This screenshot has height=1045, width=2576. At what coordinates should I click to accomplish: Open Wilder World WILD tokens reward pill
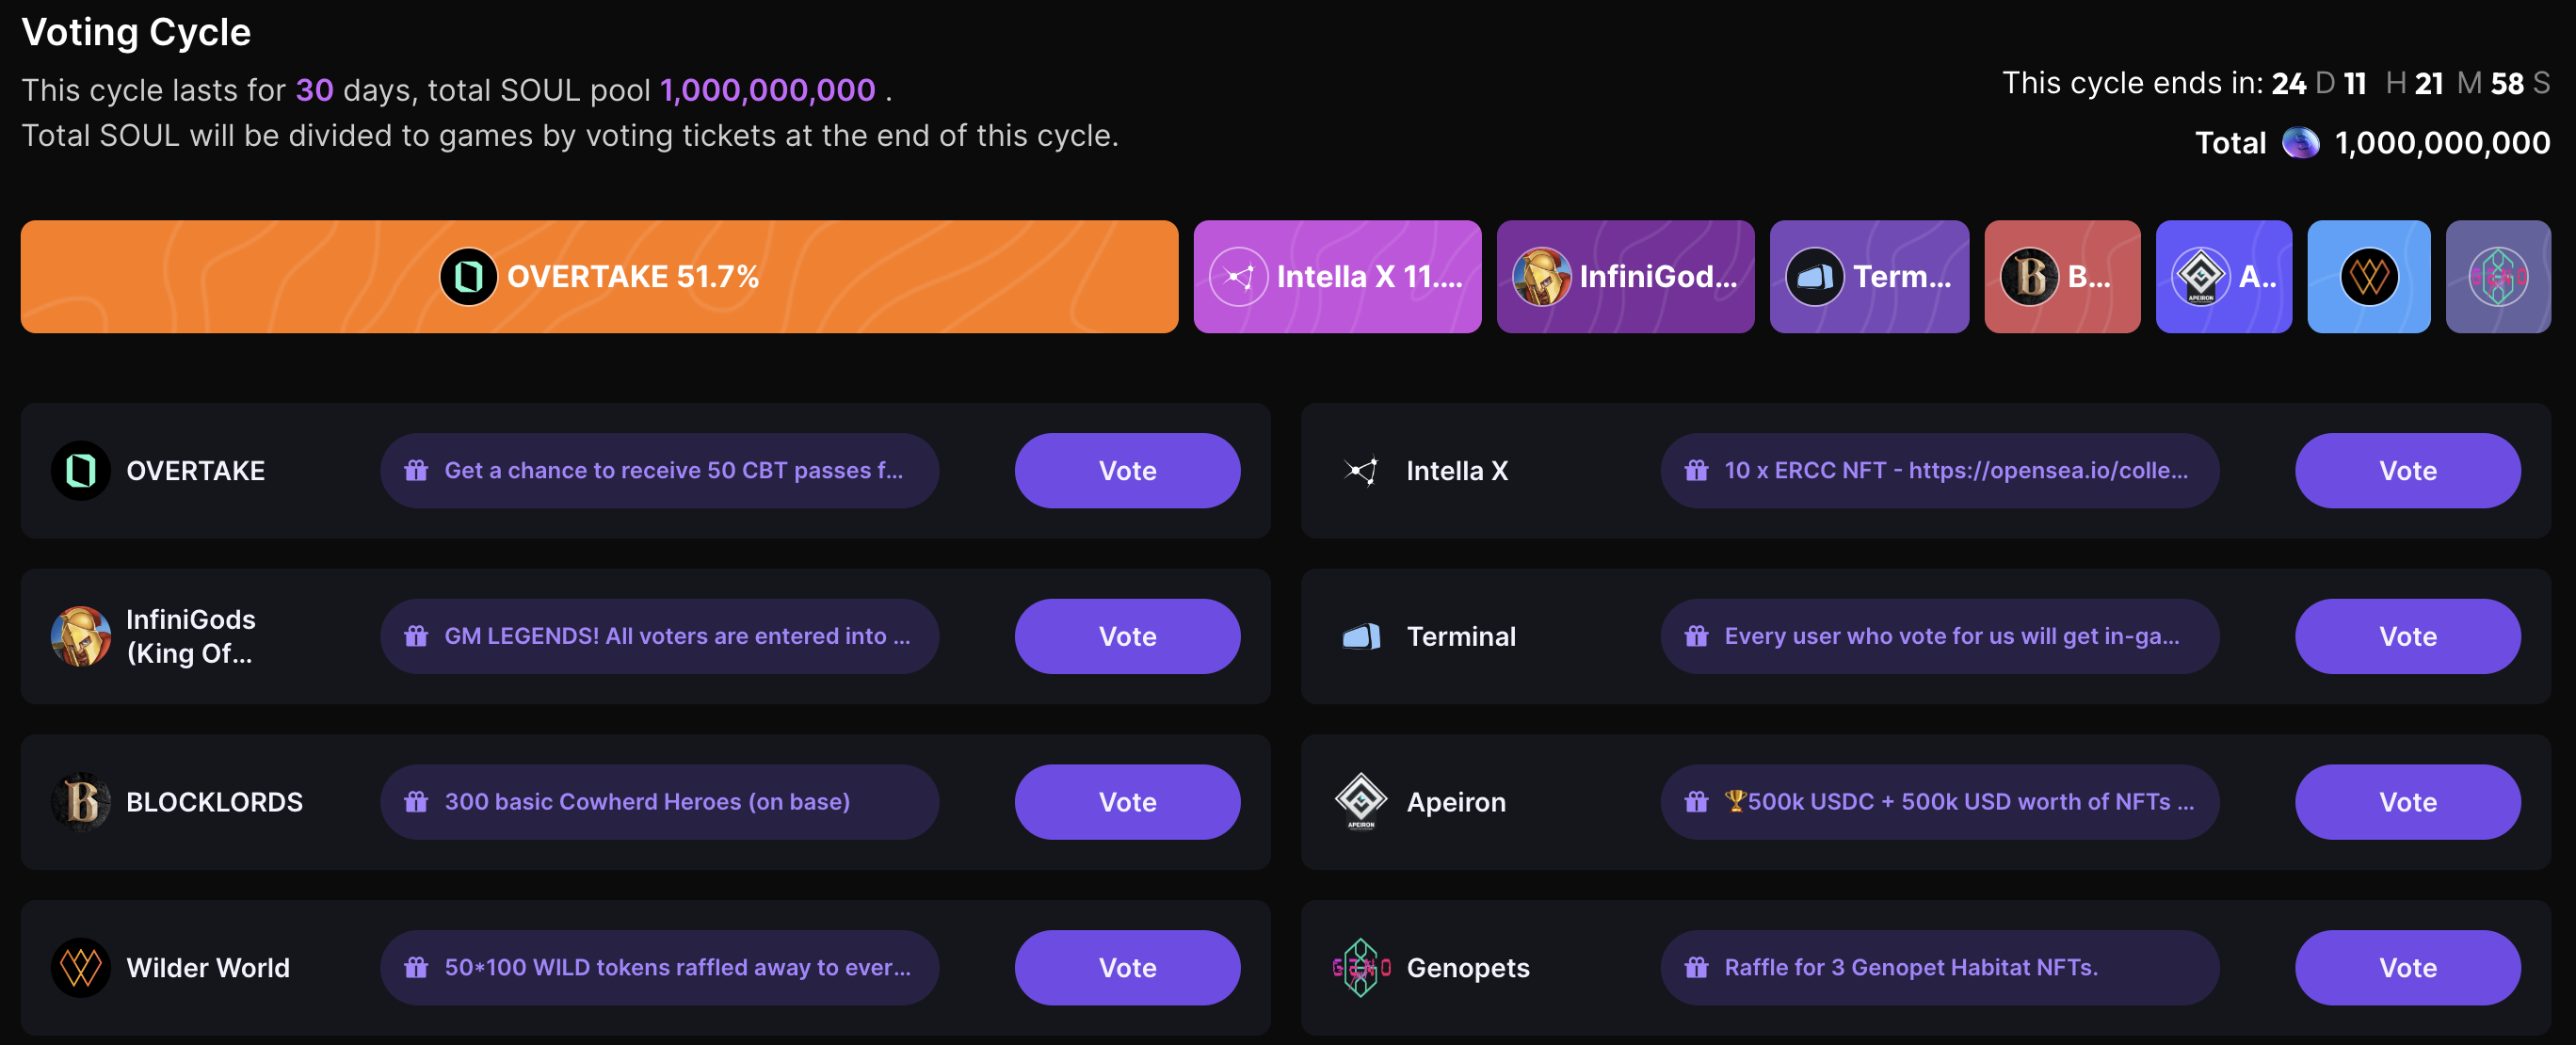[x=659, y=968]
